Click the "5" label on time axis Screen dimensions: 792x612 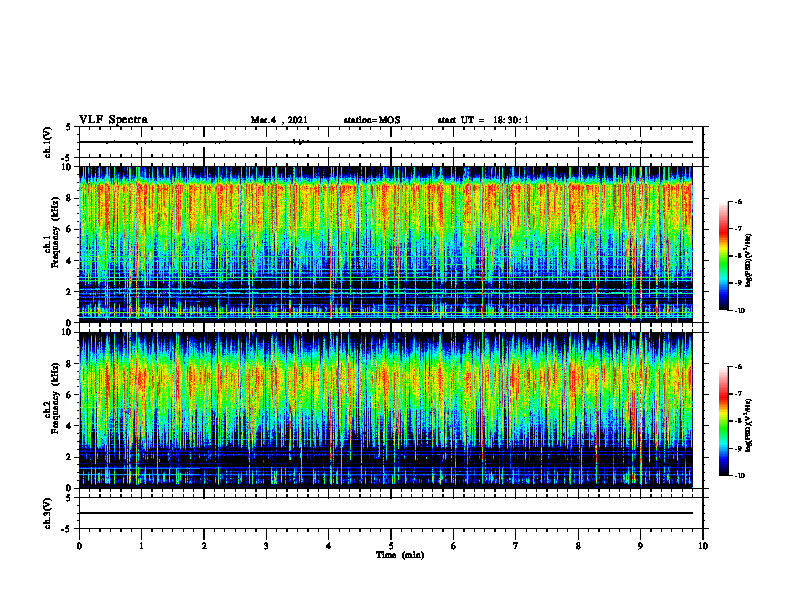[391, 546]
